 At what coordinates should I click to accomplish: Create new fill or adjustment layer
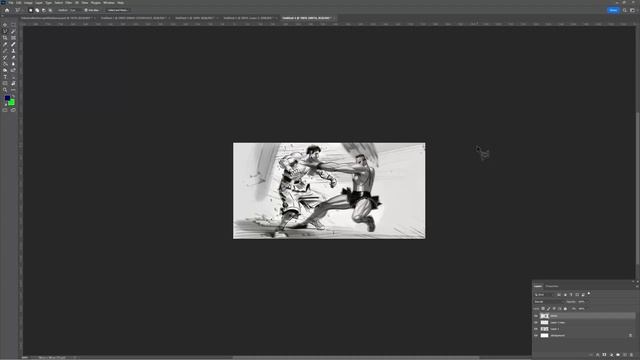tap(611, 355)
